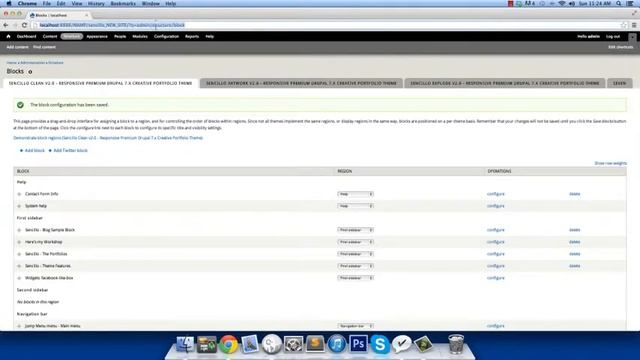Viewport: 640px width, 360px height.
Task: Click the Add content shortcut
Action: tap(18, 47)
